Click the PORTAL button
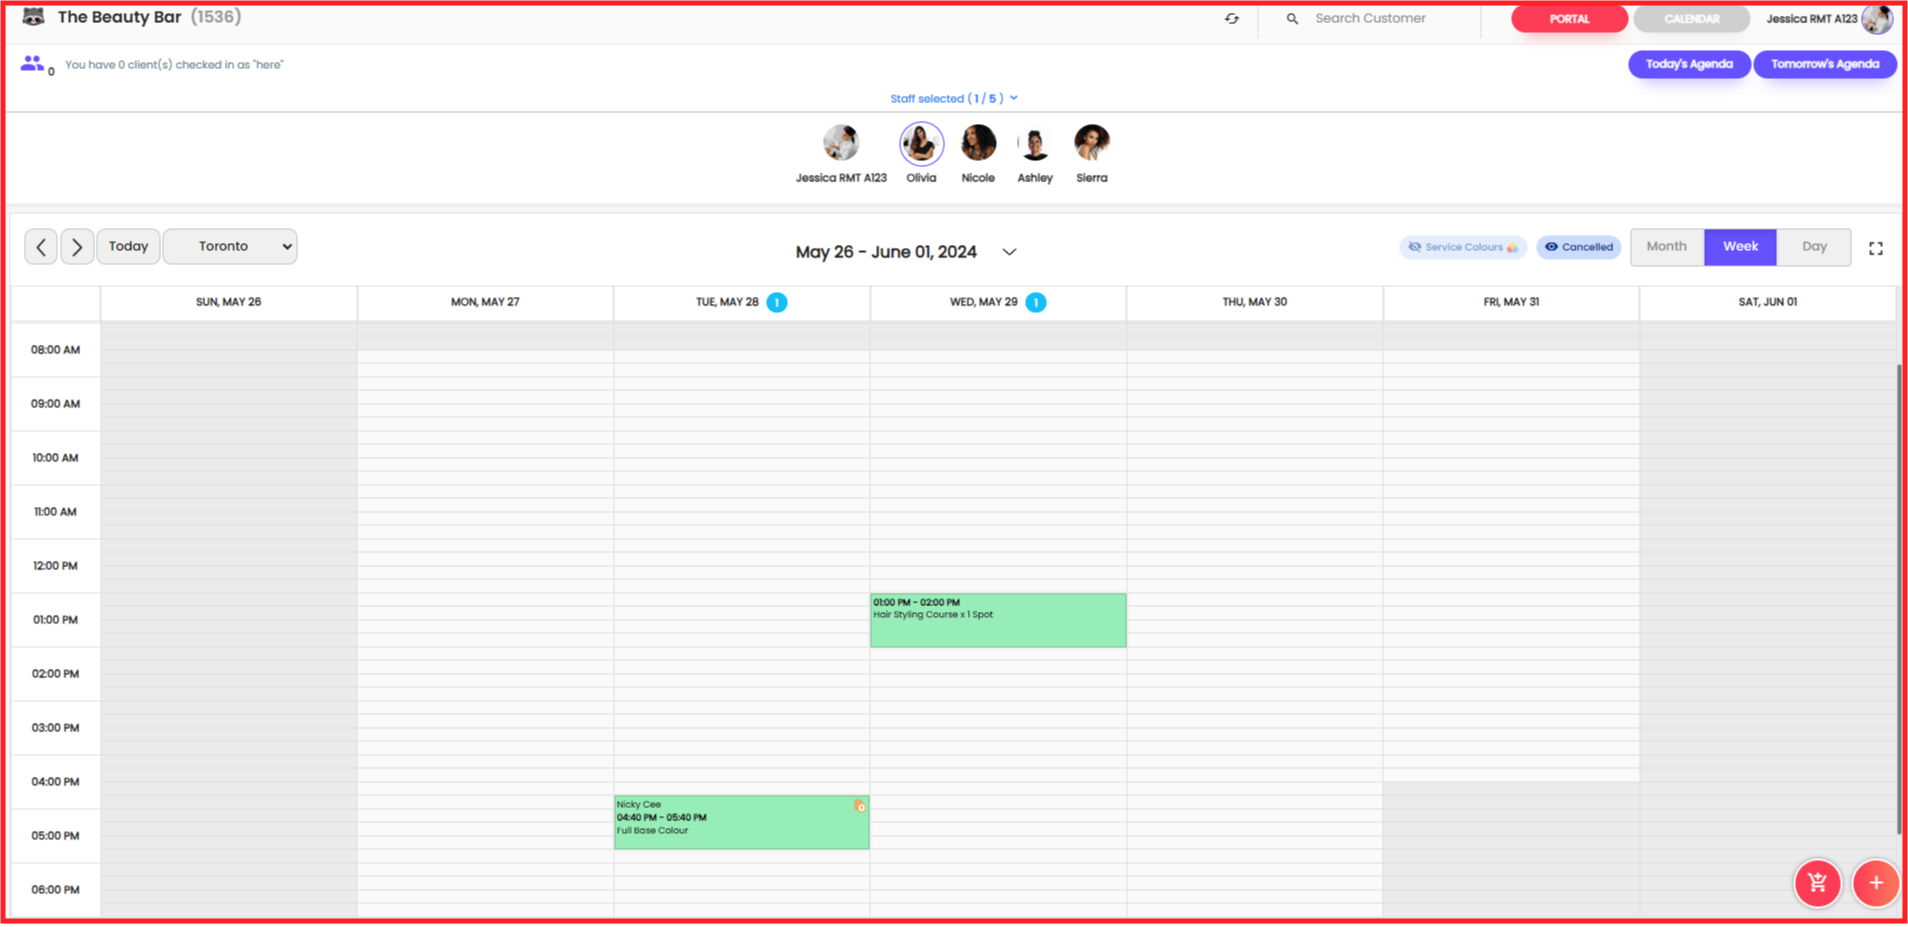The image size is (1908, 927). click(x=1569, y=19)
